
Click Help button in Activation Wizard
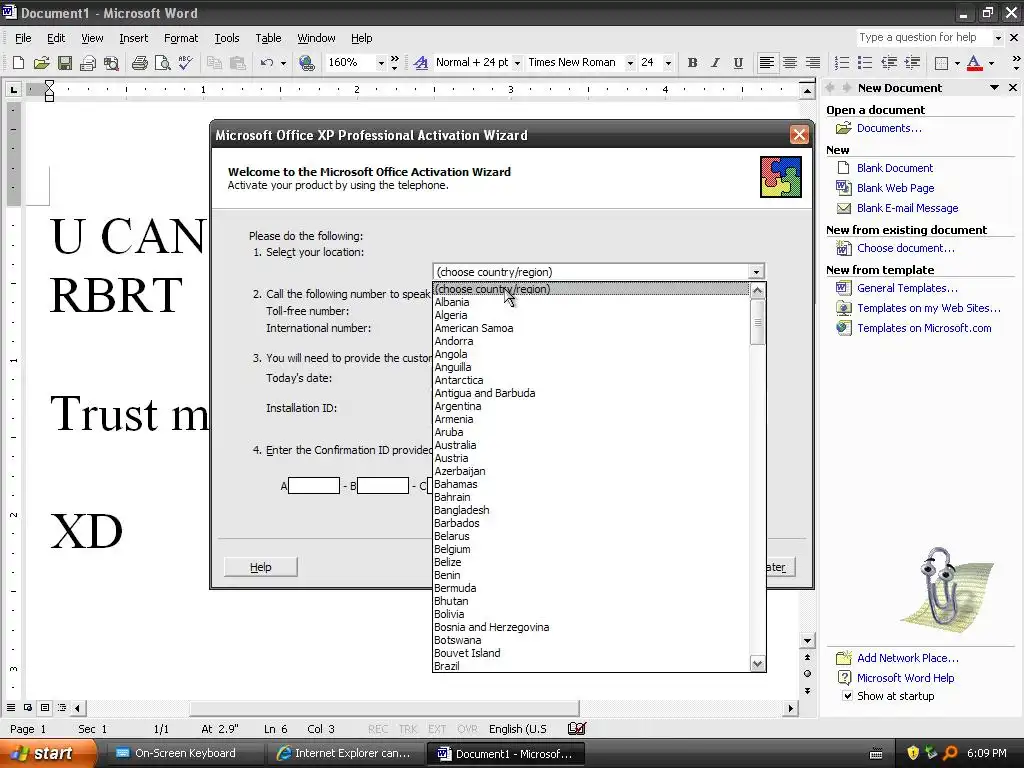click(261, 567)
